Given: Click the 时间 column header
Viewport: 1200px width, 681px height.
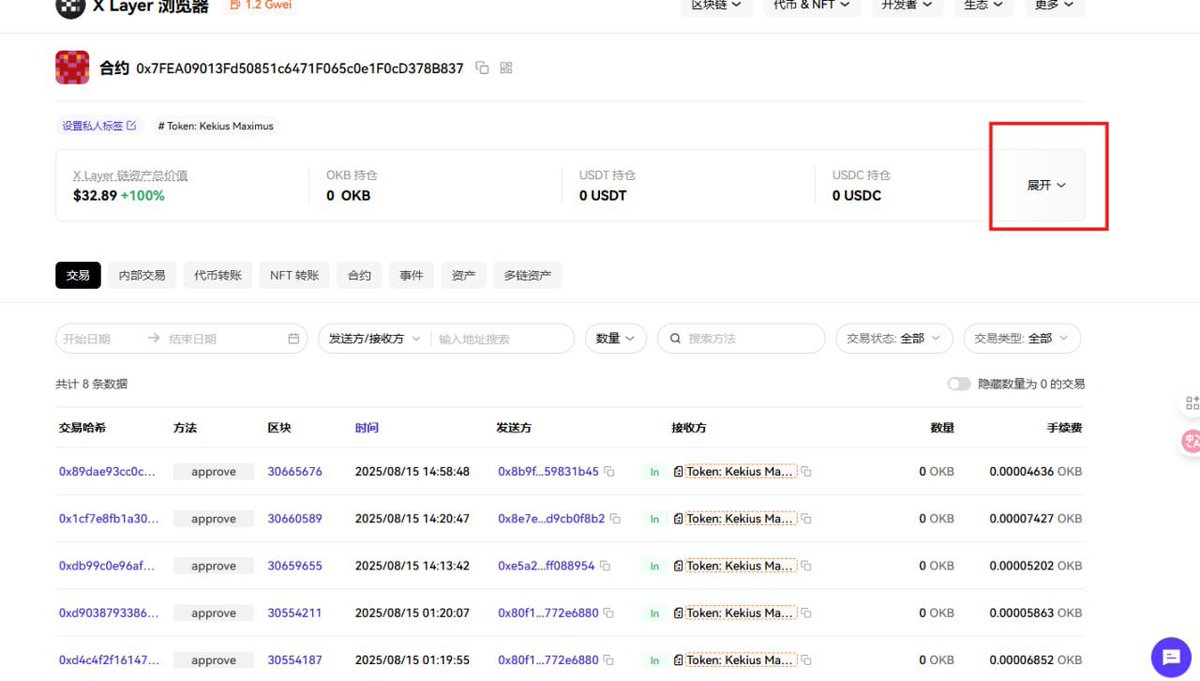Looking at the screenshot, I should point(367,428).
